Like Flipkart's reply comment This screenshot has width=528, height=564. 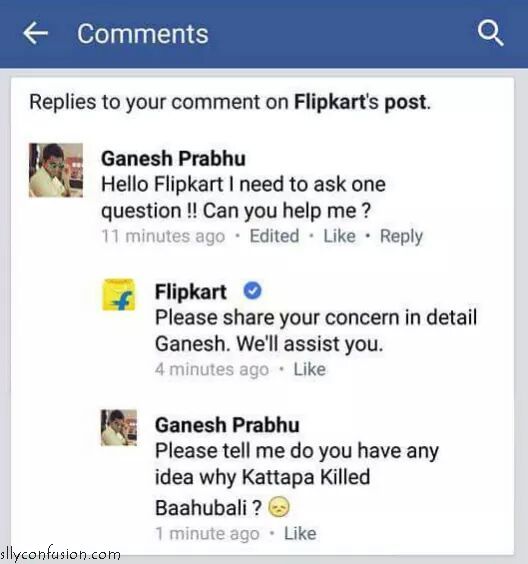coord(310,369)
